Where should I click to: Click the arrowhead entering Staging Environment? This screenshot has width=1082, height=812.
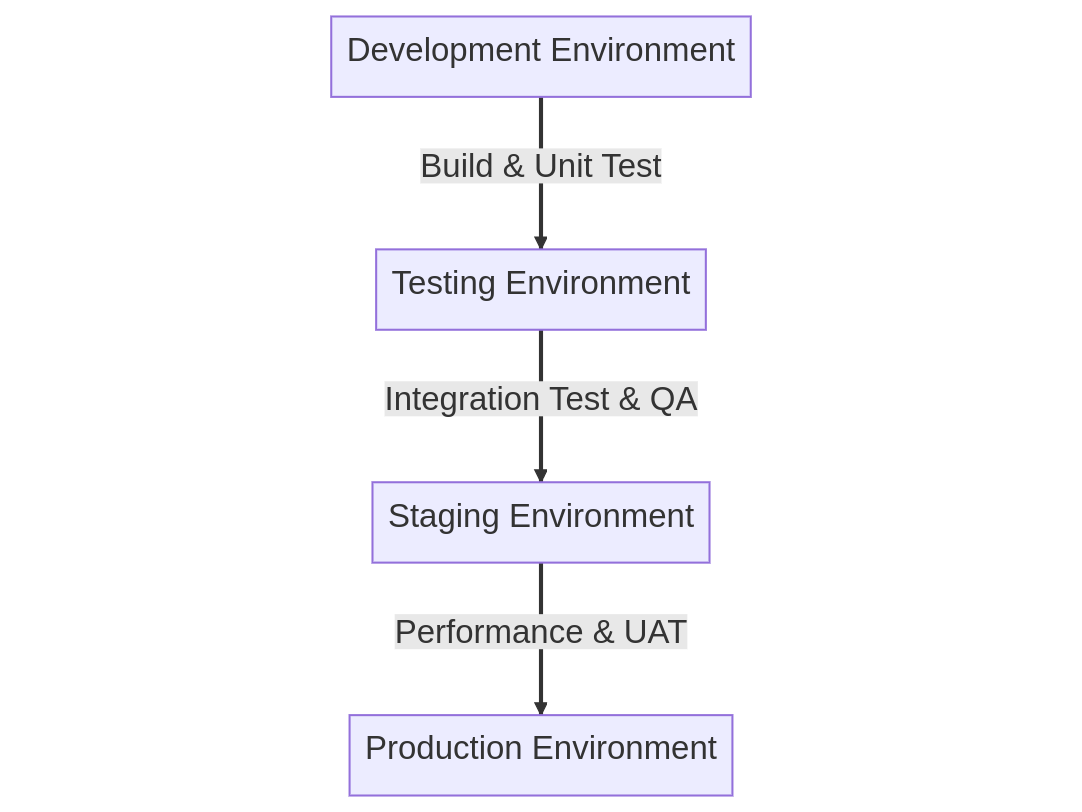pos(541,476)
